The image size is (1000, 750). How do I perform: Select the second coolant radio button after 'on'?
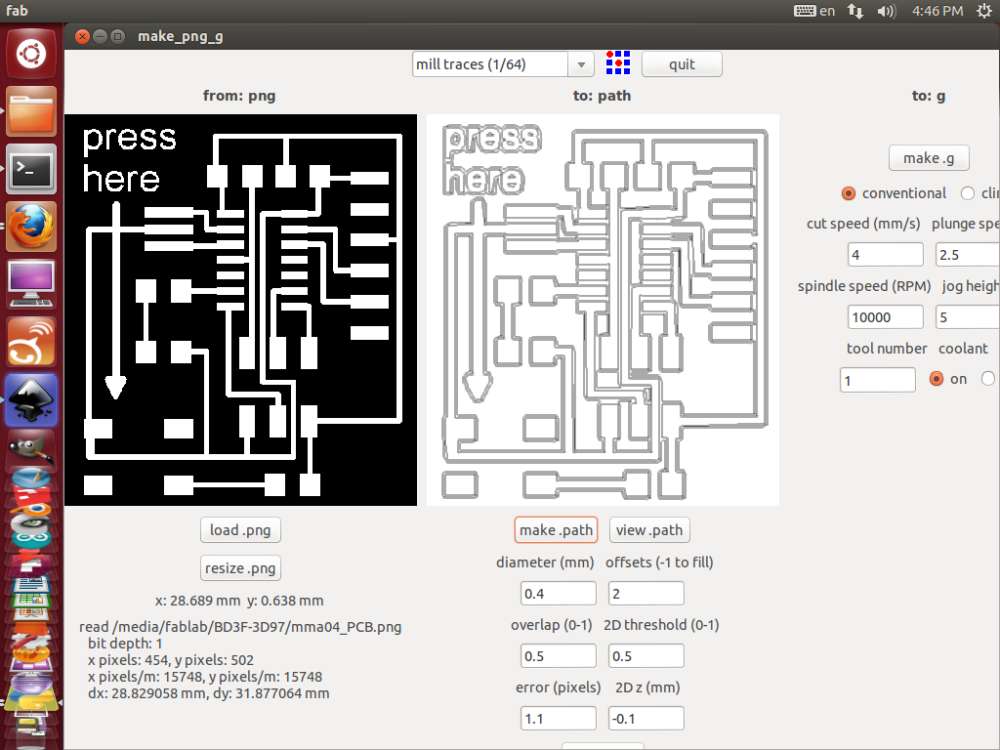tap(989, 379)
